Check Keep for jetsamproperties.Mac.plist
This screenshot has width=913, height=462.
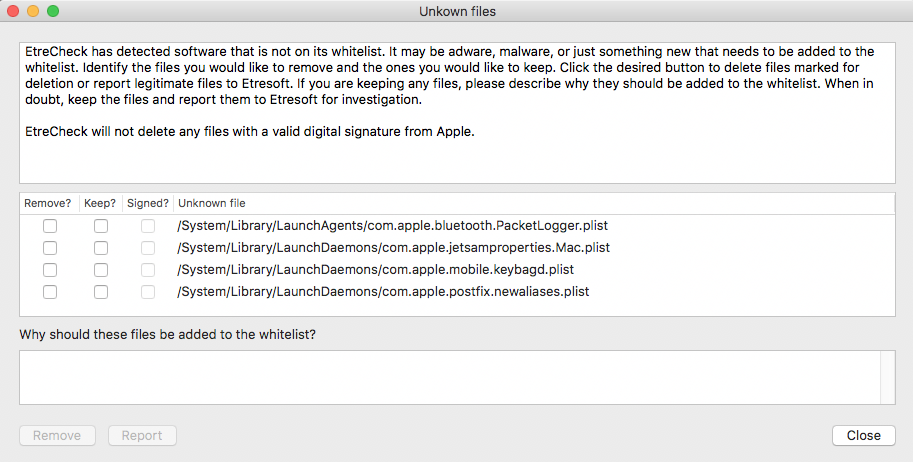[x=101, y=248]
